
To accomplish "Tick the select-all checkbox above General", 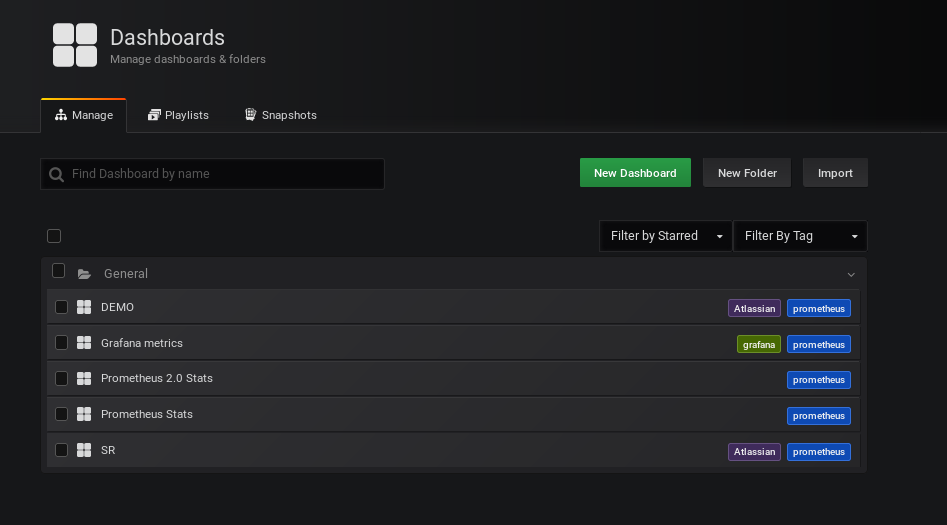I will pos(54,236).
